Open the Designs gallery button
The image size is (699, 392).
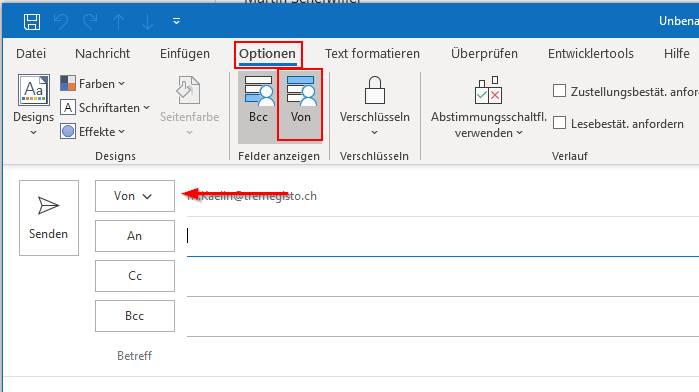tap(33, 105)
